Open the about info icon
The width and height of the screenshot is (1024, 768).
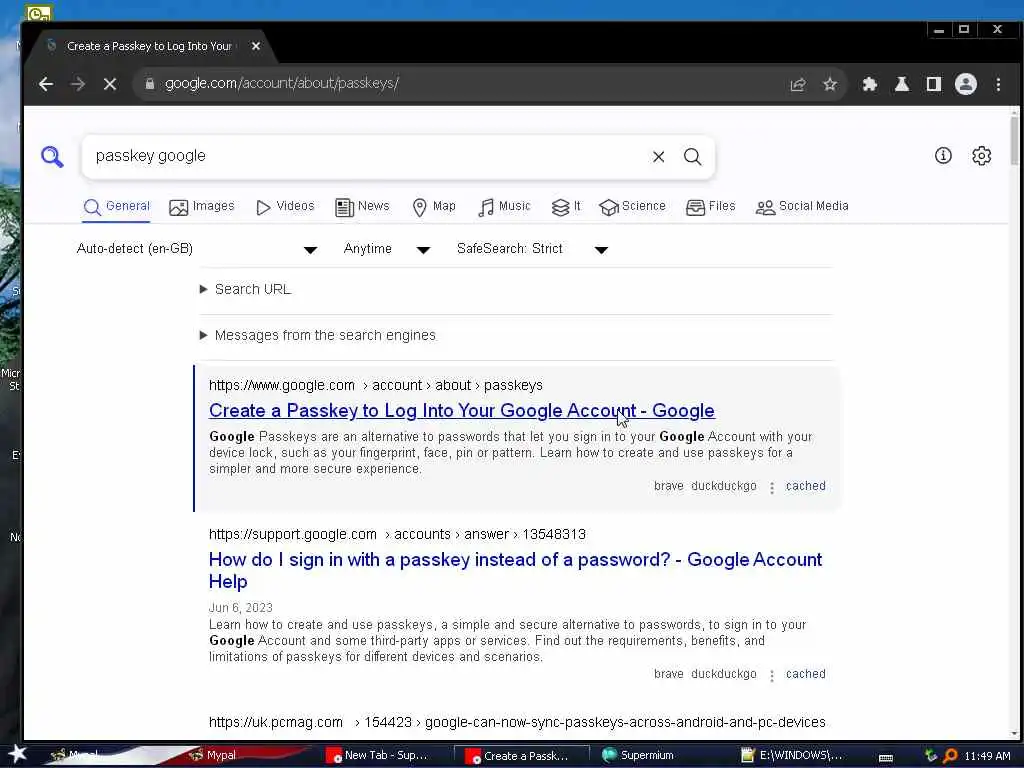click(x=943, y=155)
